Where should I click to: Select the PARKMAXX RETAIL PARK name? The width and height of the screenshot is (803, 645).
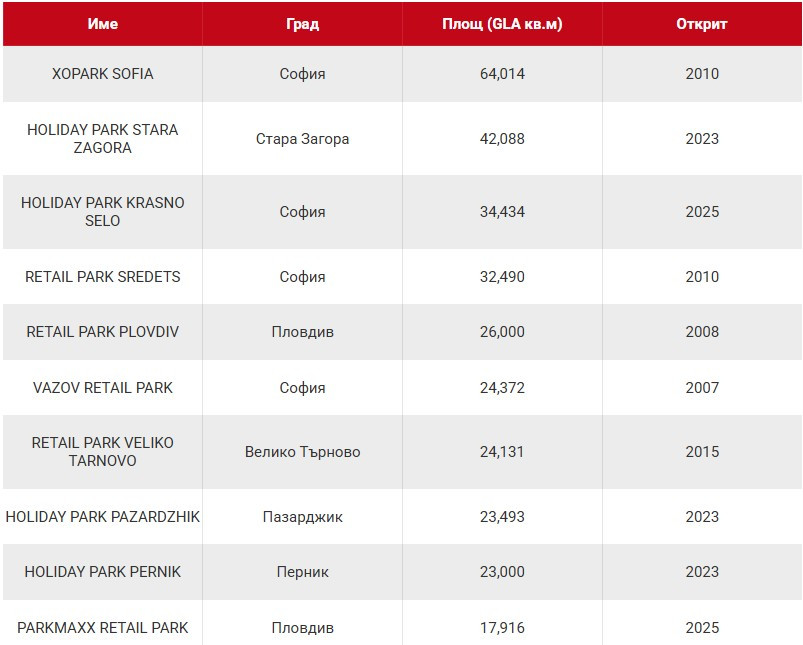pyautogui.click(x=102, y=628)
